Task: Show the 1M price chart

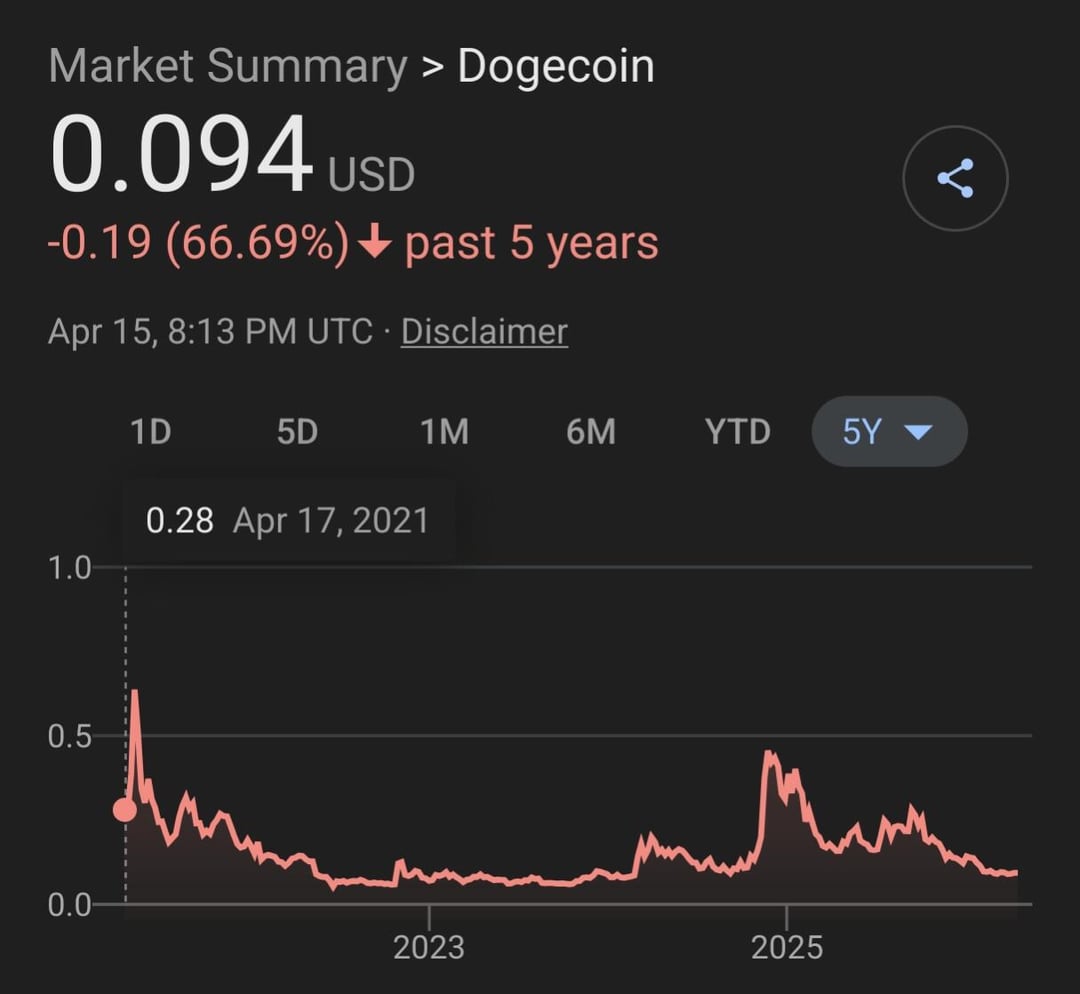Action: 444,432
